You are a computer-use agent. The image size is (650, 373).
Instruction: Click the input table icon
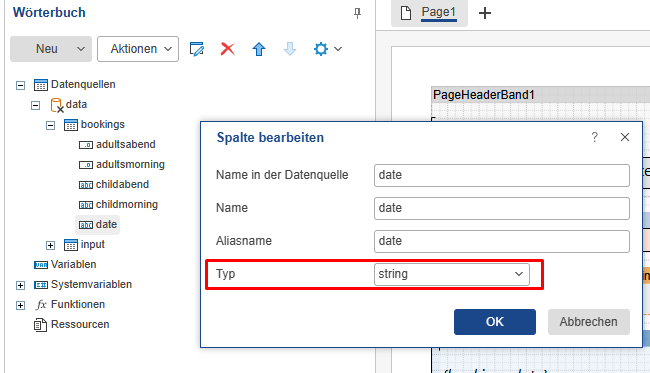pos(71,245)
